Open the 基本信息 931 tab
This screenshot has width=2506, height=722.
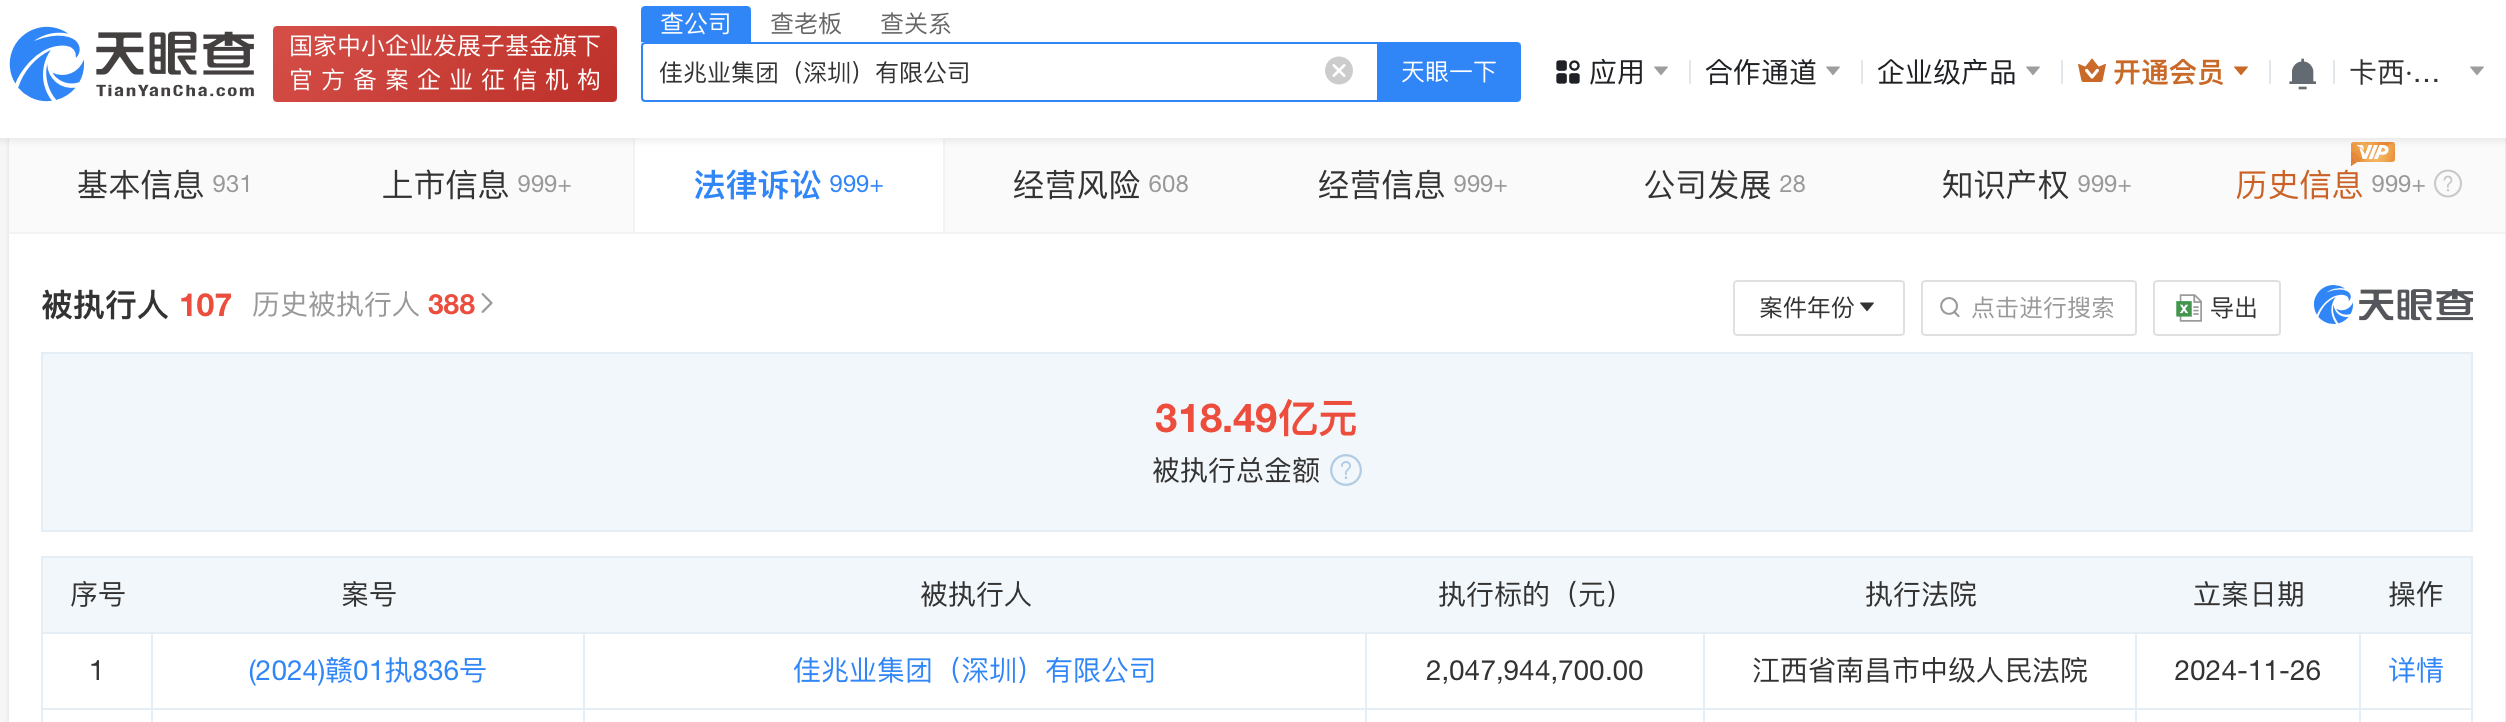(164, 185)
